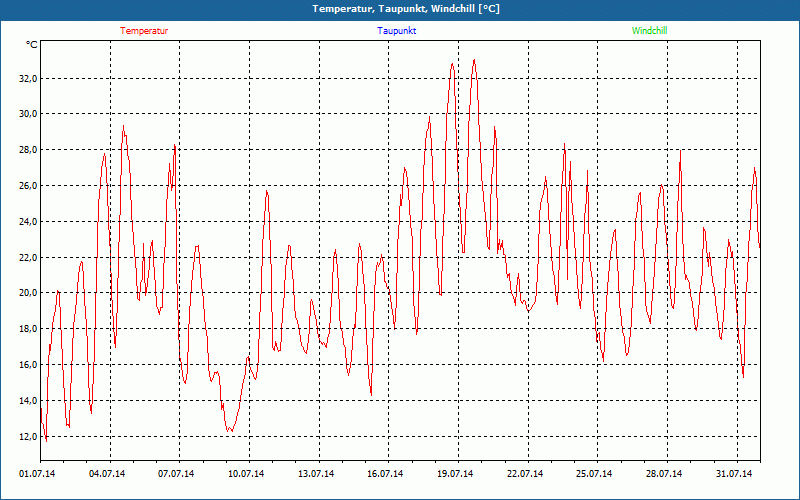Click the 28.07.14 date label
The height and width of the screenshot is (500, 800).
click(x=664, y=474)
